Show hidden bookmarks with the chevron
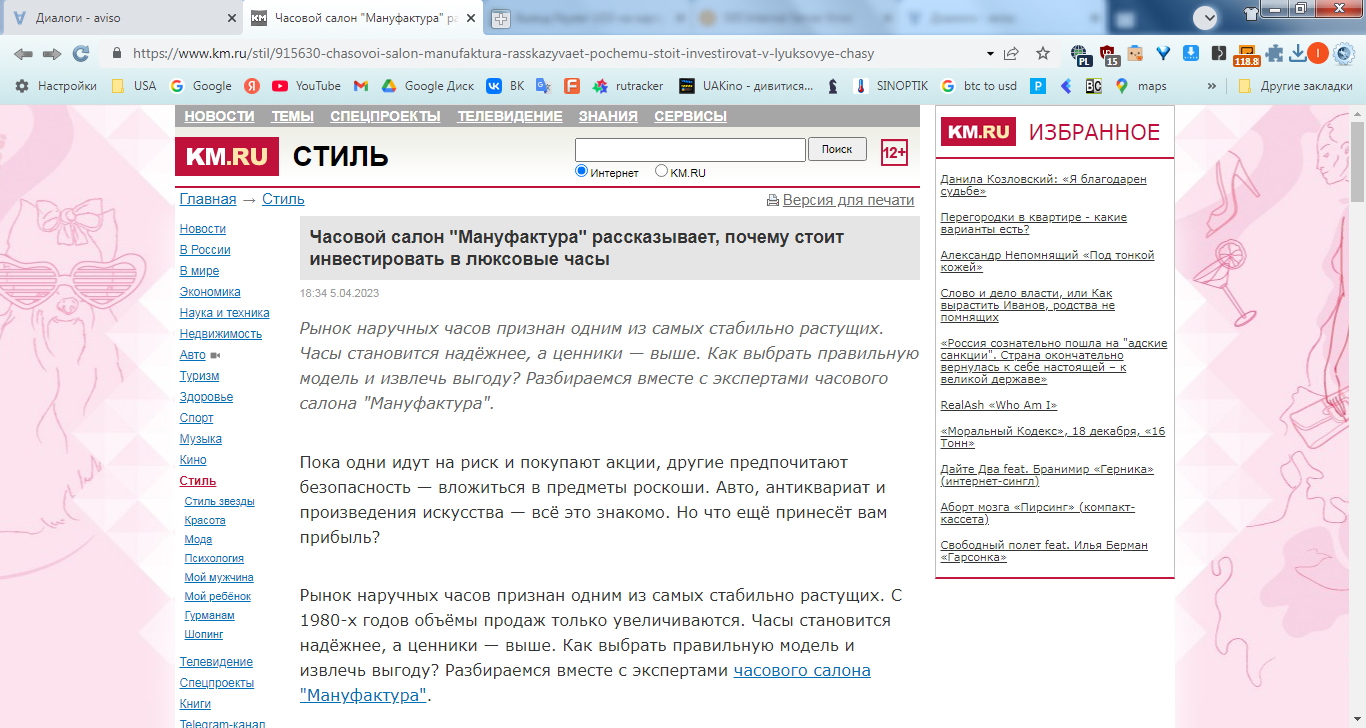The width and height of the screenshot is (1366, 728). (1212, 86)
